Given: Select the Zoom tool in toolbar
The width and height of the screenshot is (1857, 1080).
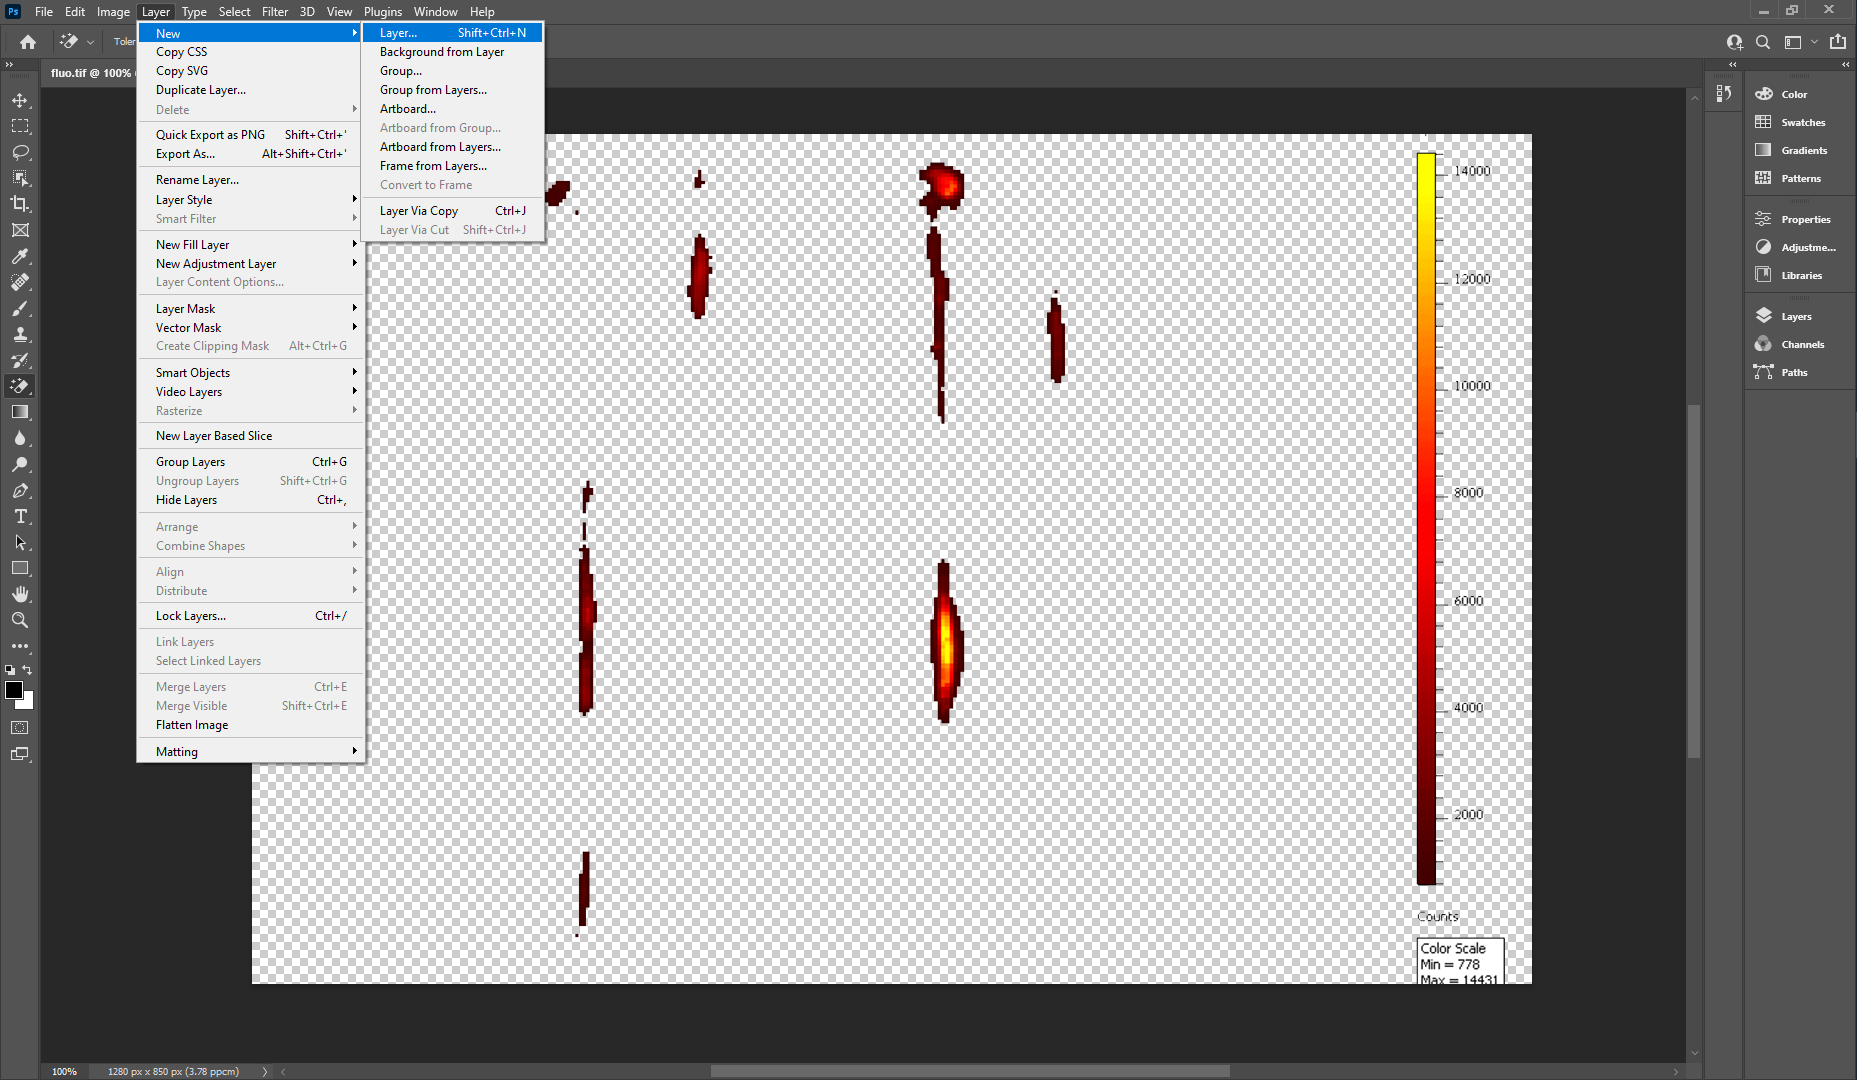Looking at the screenshot, I should [x=20, y=620].
